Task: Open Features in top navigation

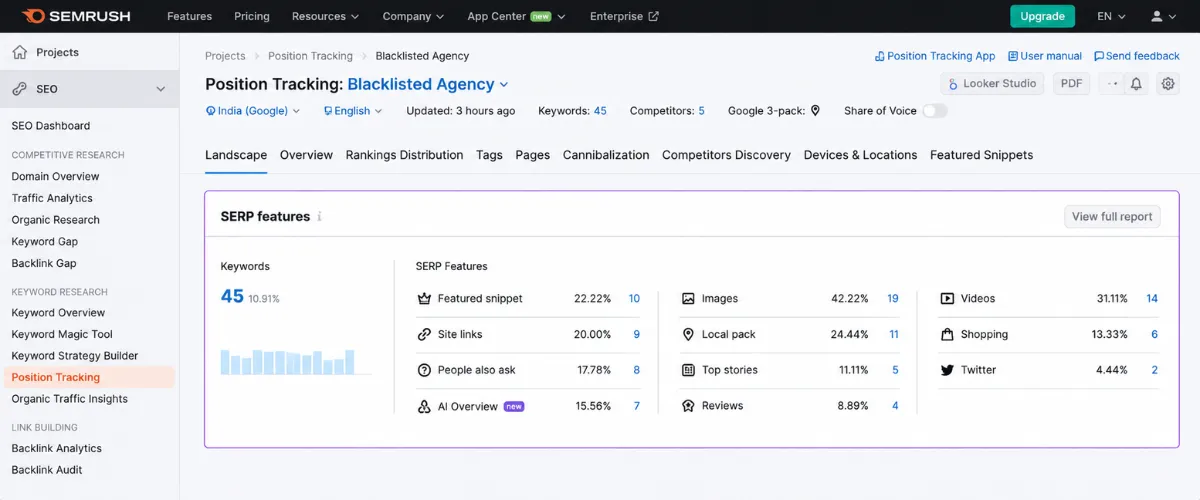Action: pos(190,16)
